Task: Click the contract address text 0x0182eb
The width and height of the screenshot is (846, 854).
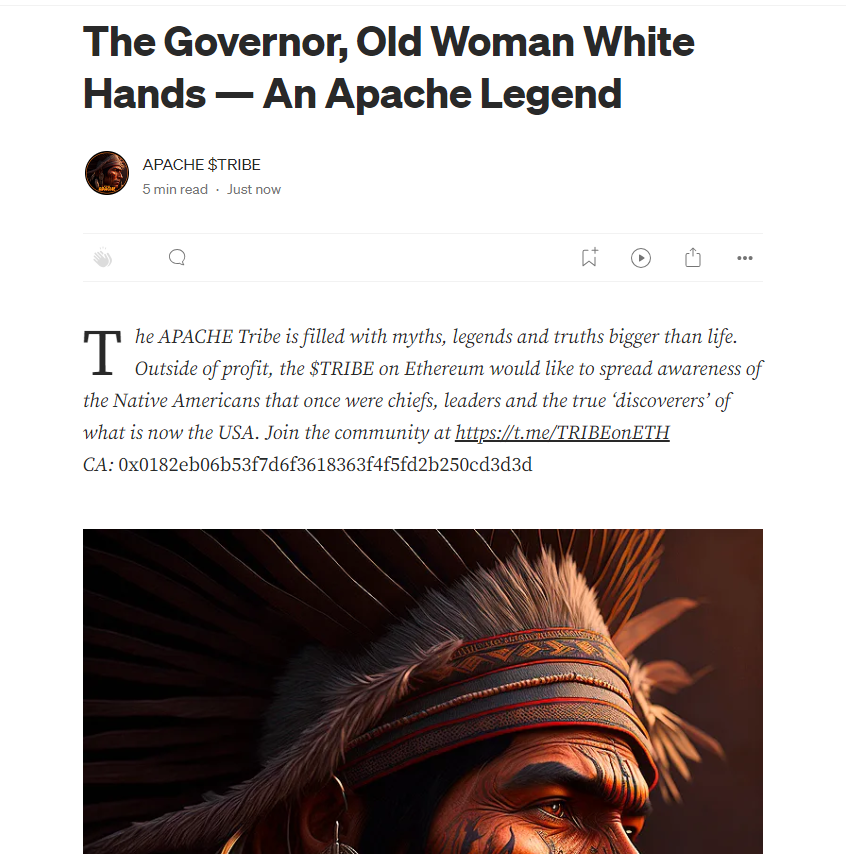Action: click(x=325, y=465)
